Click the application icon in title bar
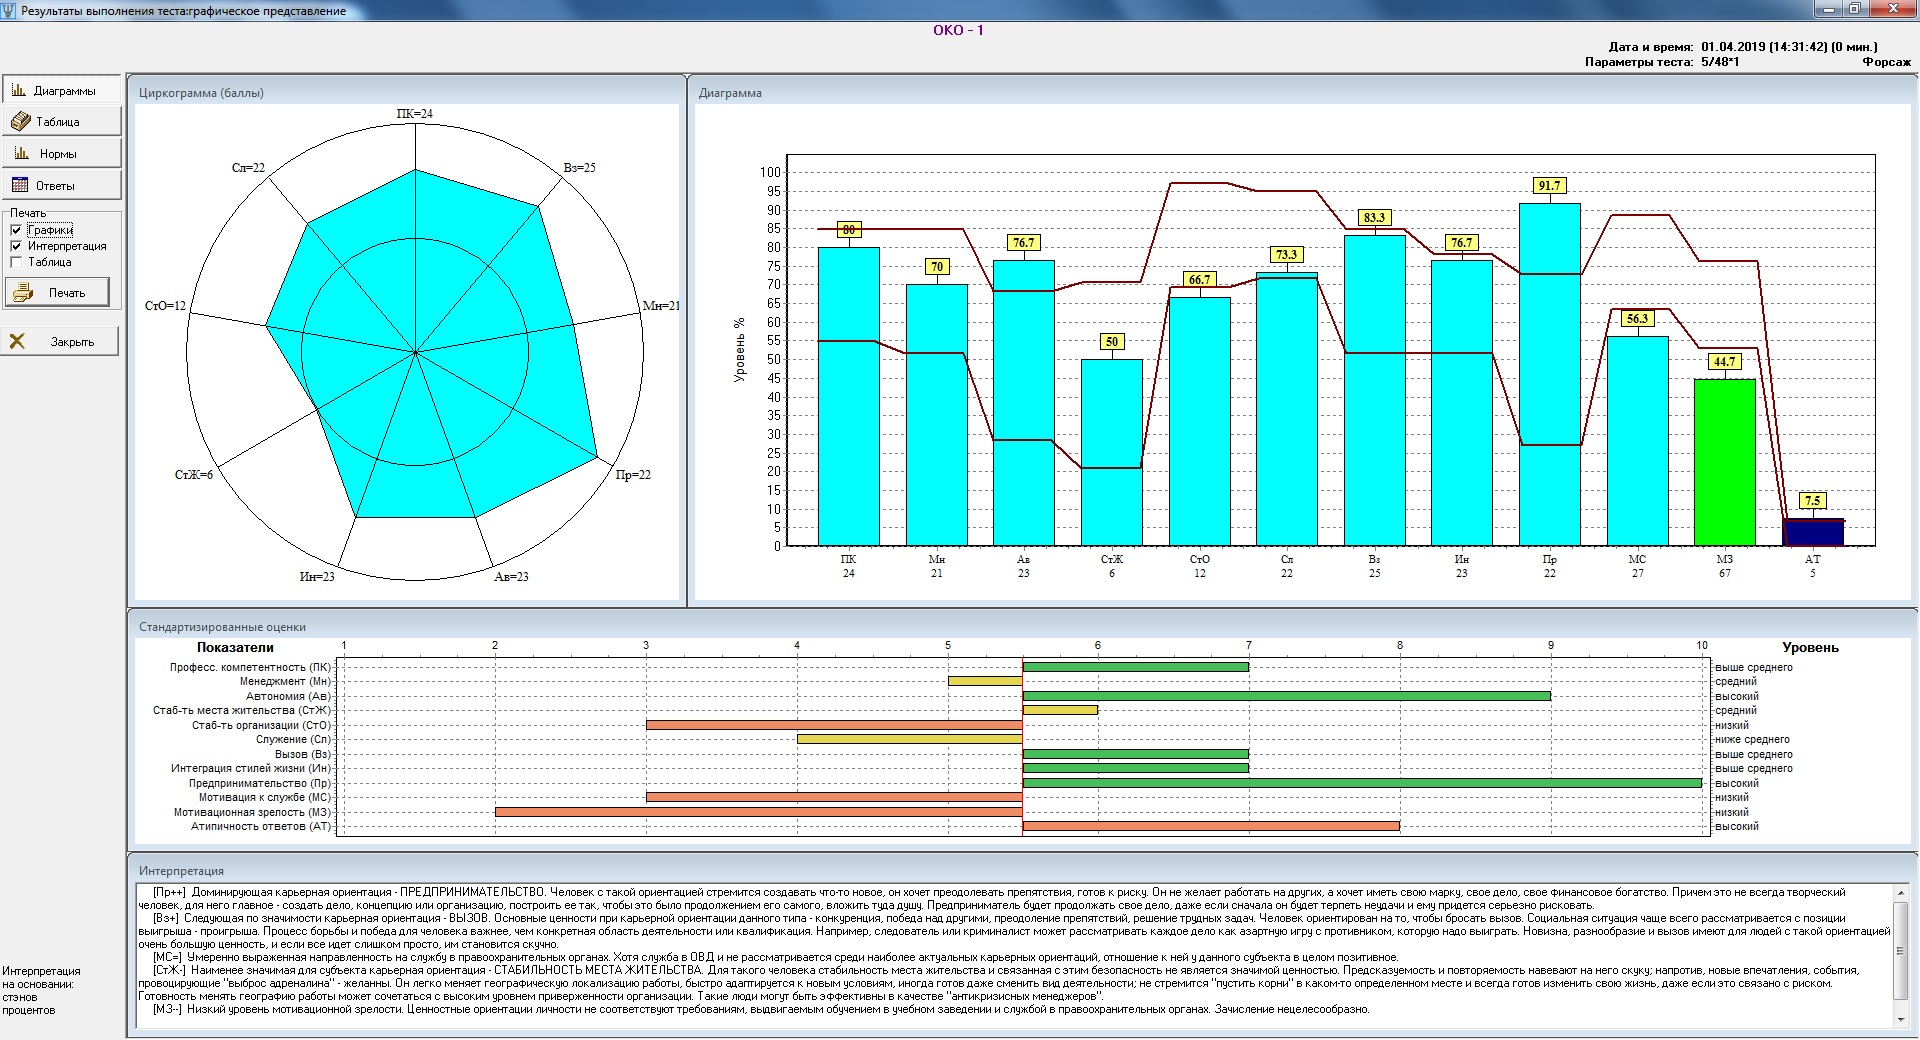 tap(10, 10)
